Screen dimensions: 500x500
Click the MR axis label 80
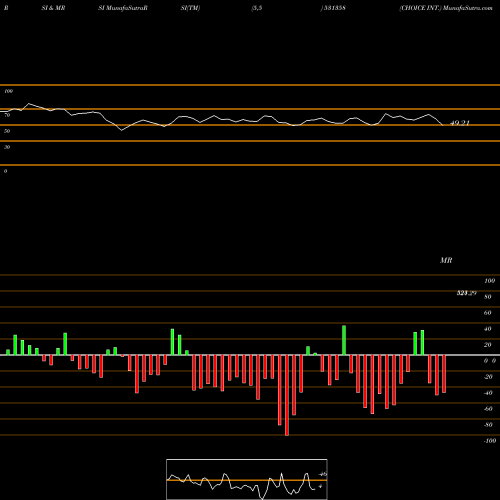tap(488, 297)
